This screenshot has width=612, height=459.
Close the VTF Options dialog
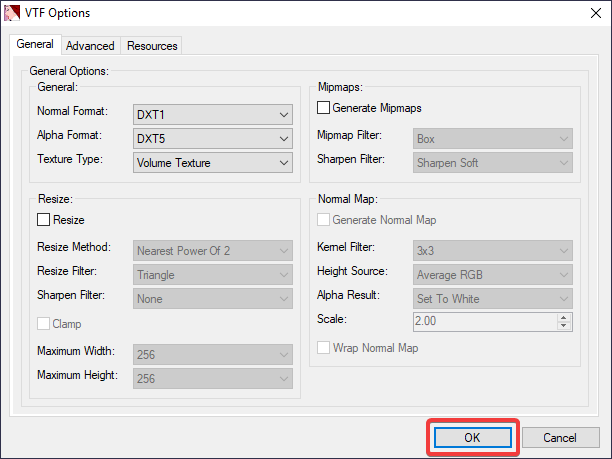pos(596,13)
